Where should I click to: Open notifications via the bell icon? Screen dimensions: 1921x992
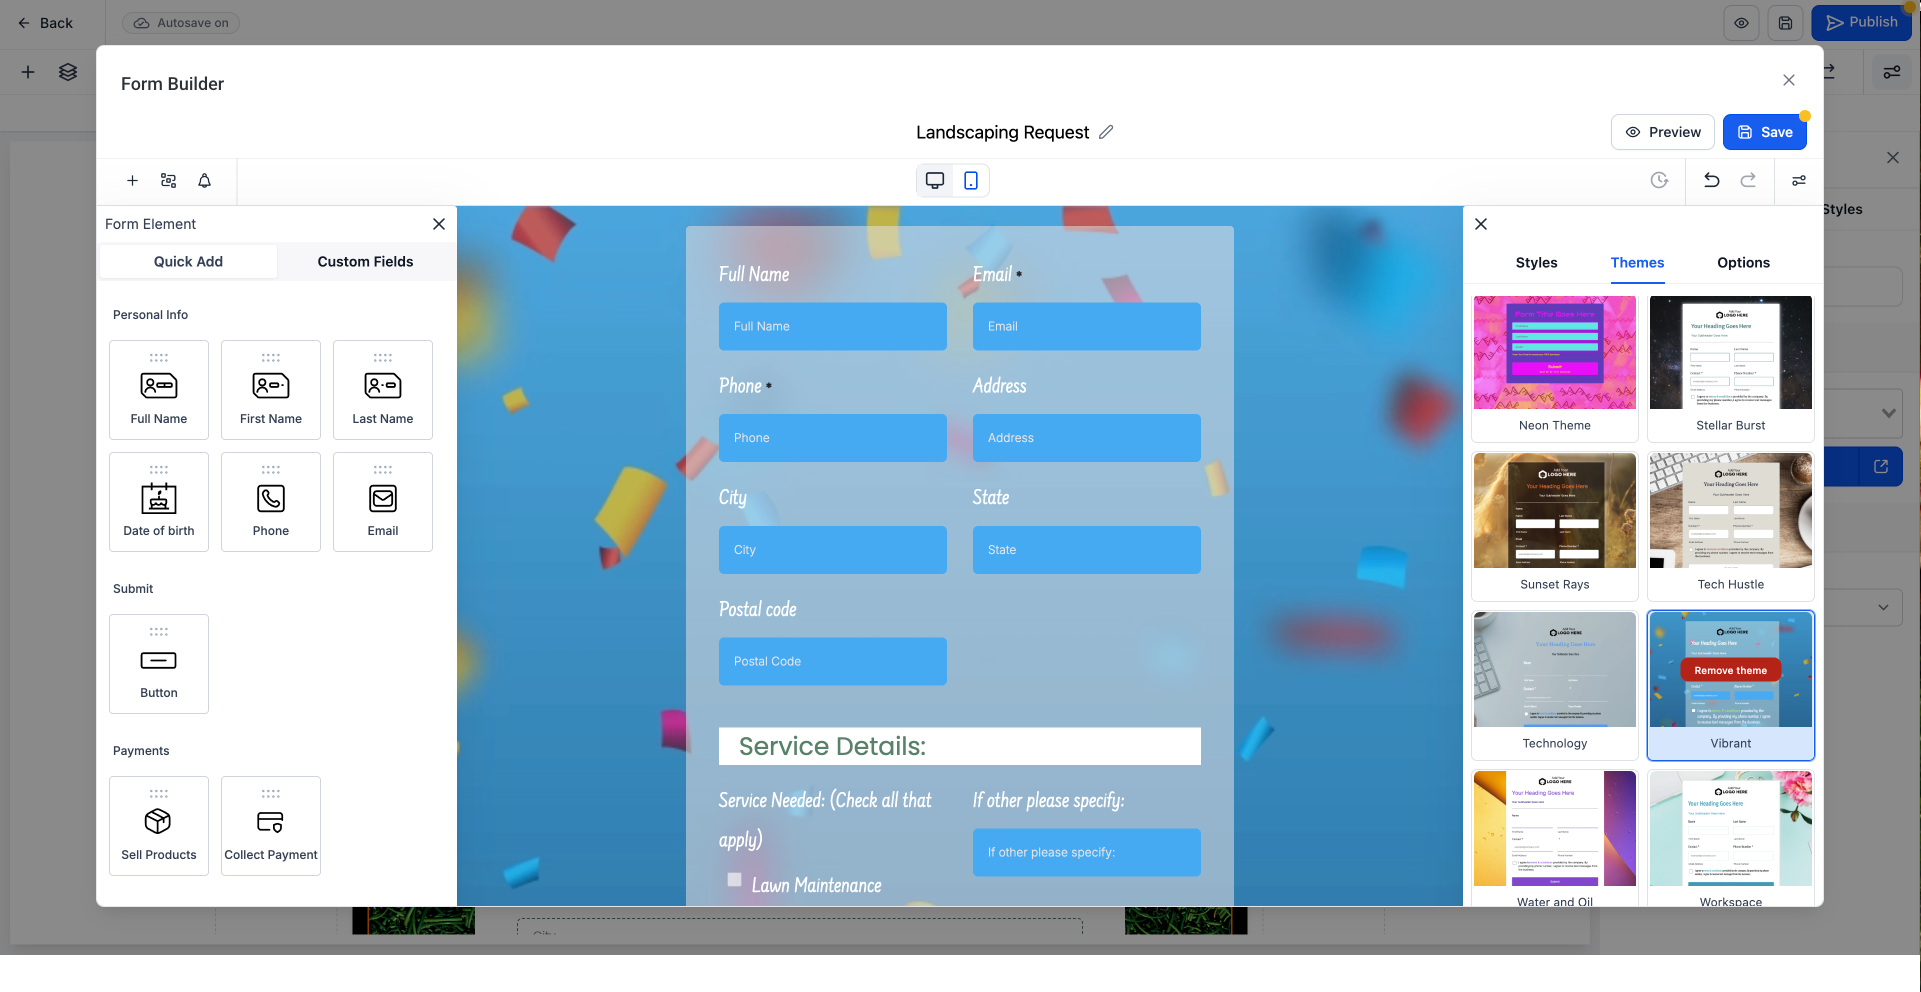coord(204,181)
